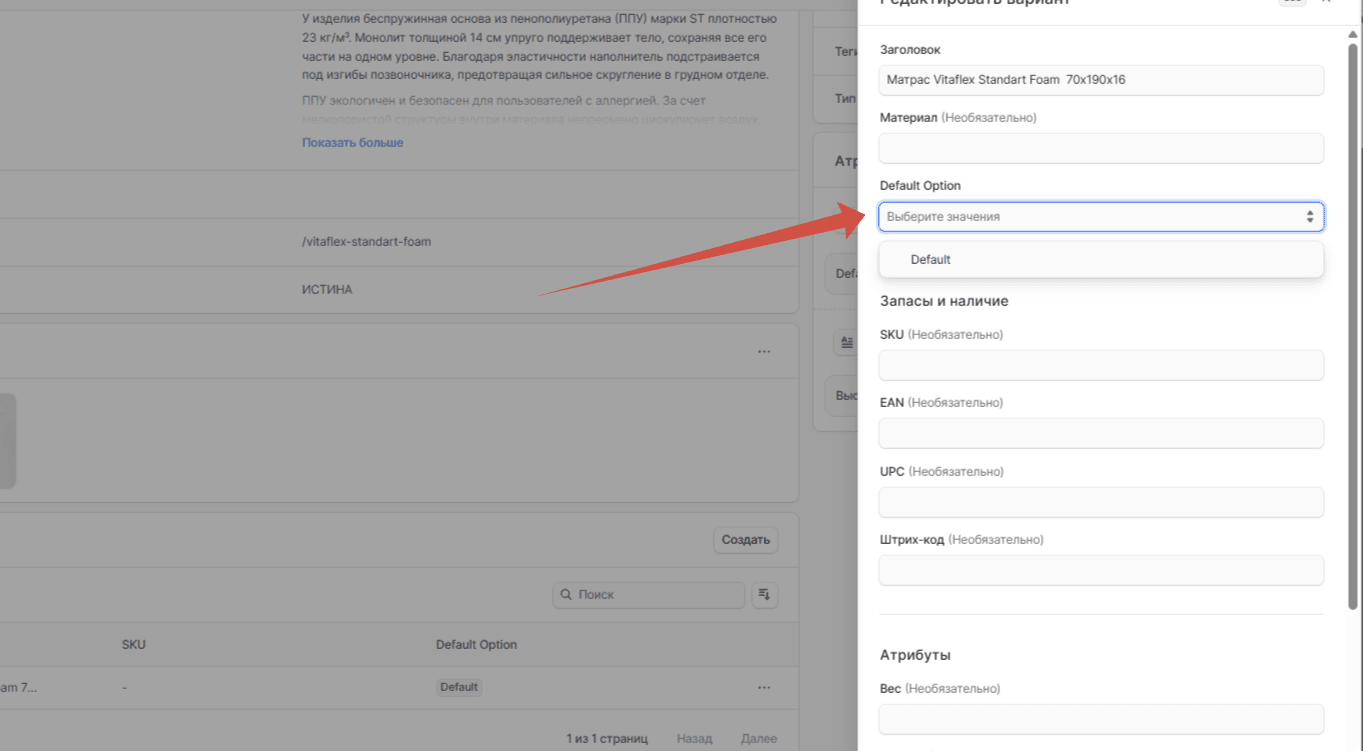Click the Штрих-код input field
Viewport: 1363px width, 751px height.
coord(1101,570)
